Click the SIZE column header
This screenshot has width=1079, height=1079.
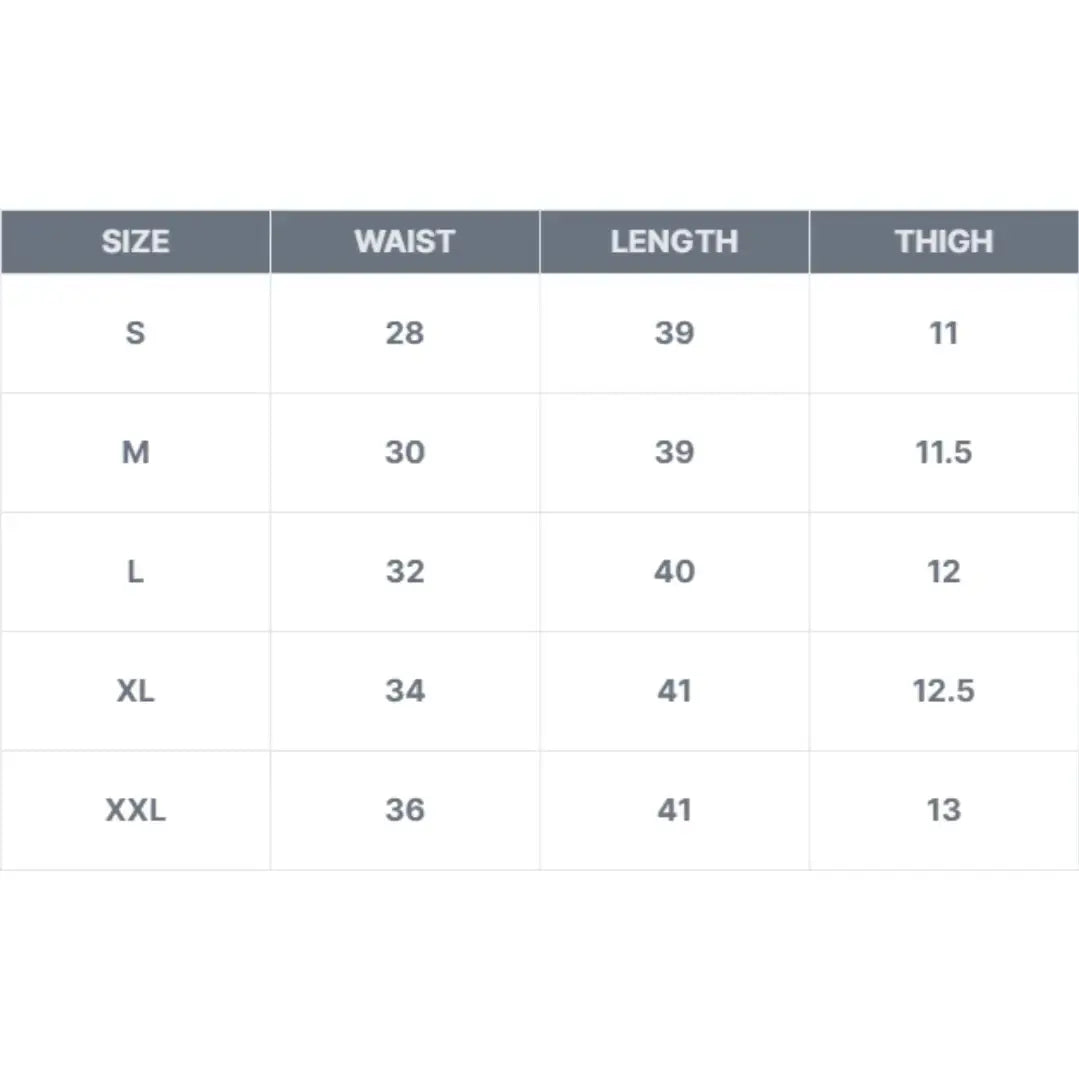(136, 242)
